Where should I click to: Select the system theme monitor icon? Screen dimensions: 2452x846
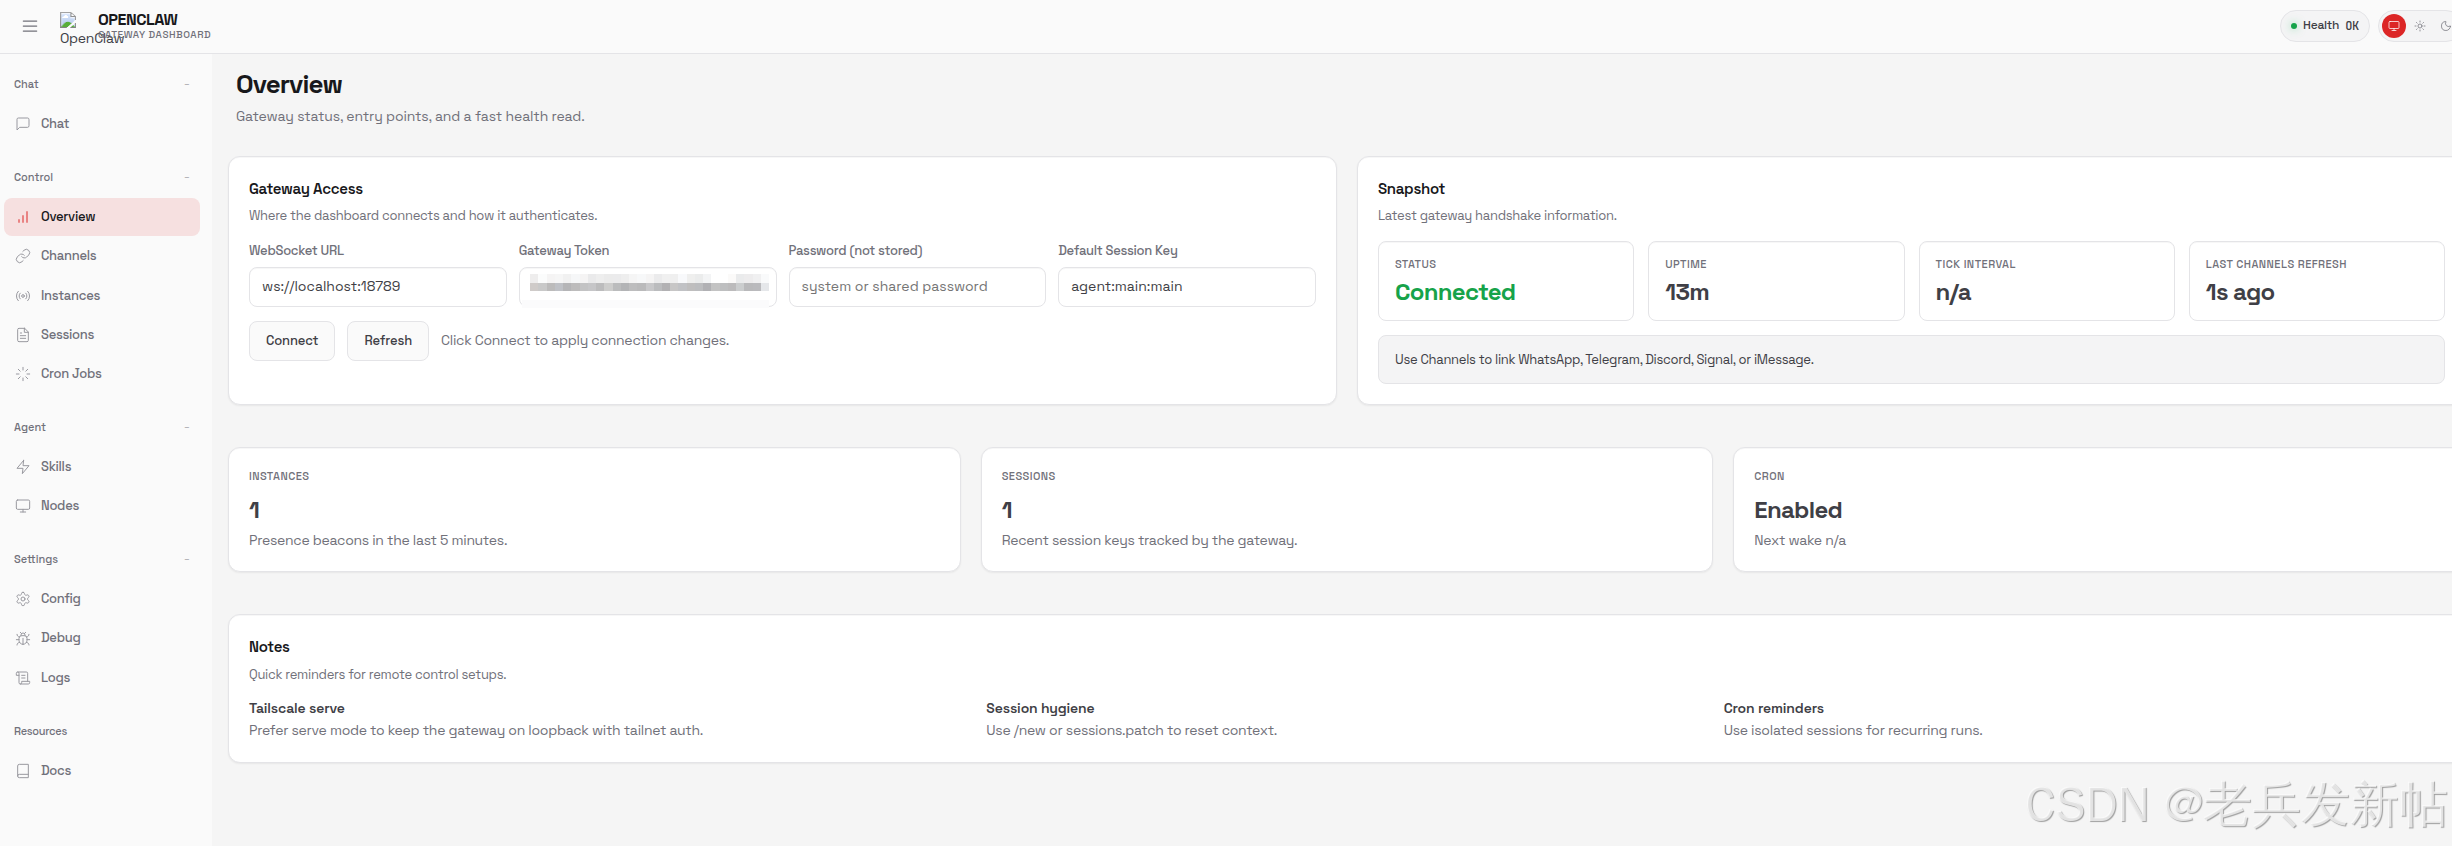2394,26
